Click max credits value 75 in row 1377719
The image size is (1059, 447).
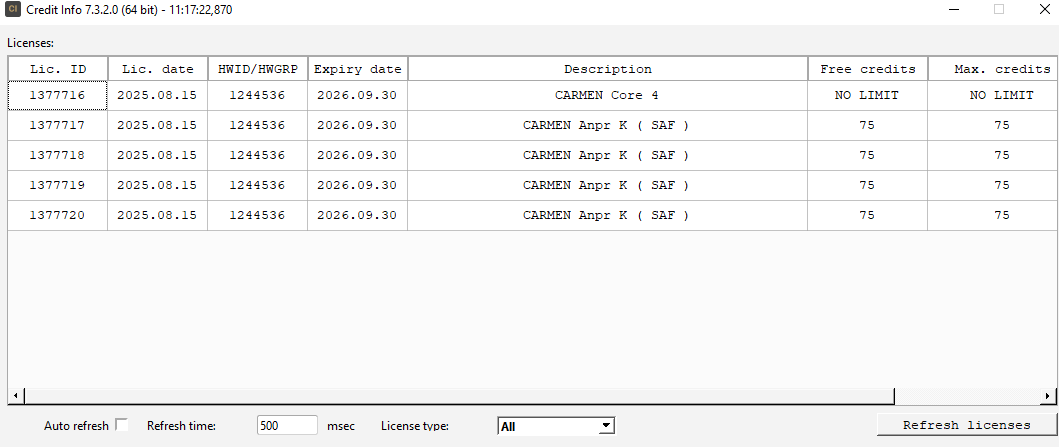point(993,185)
